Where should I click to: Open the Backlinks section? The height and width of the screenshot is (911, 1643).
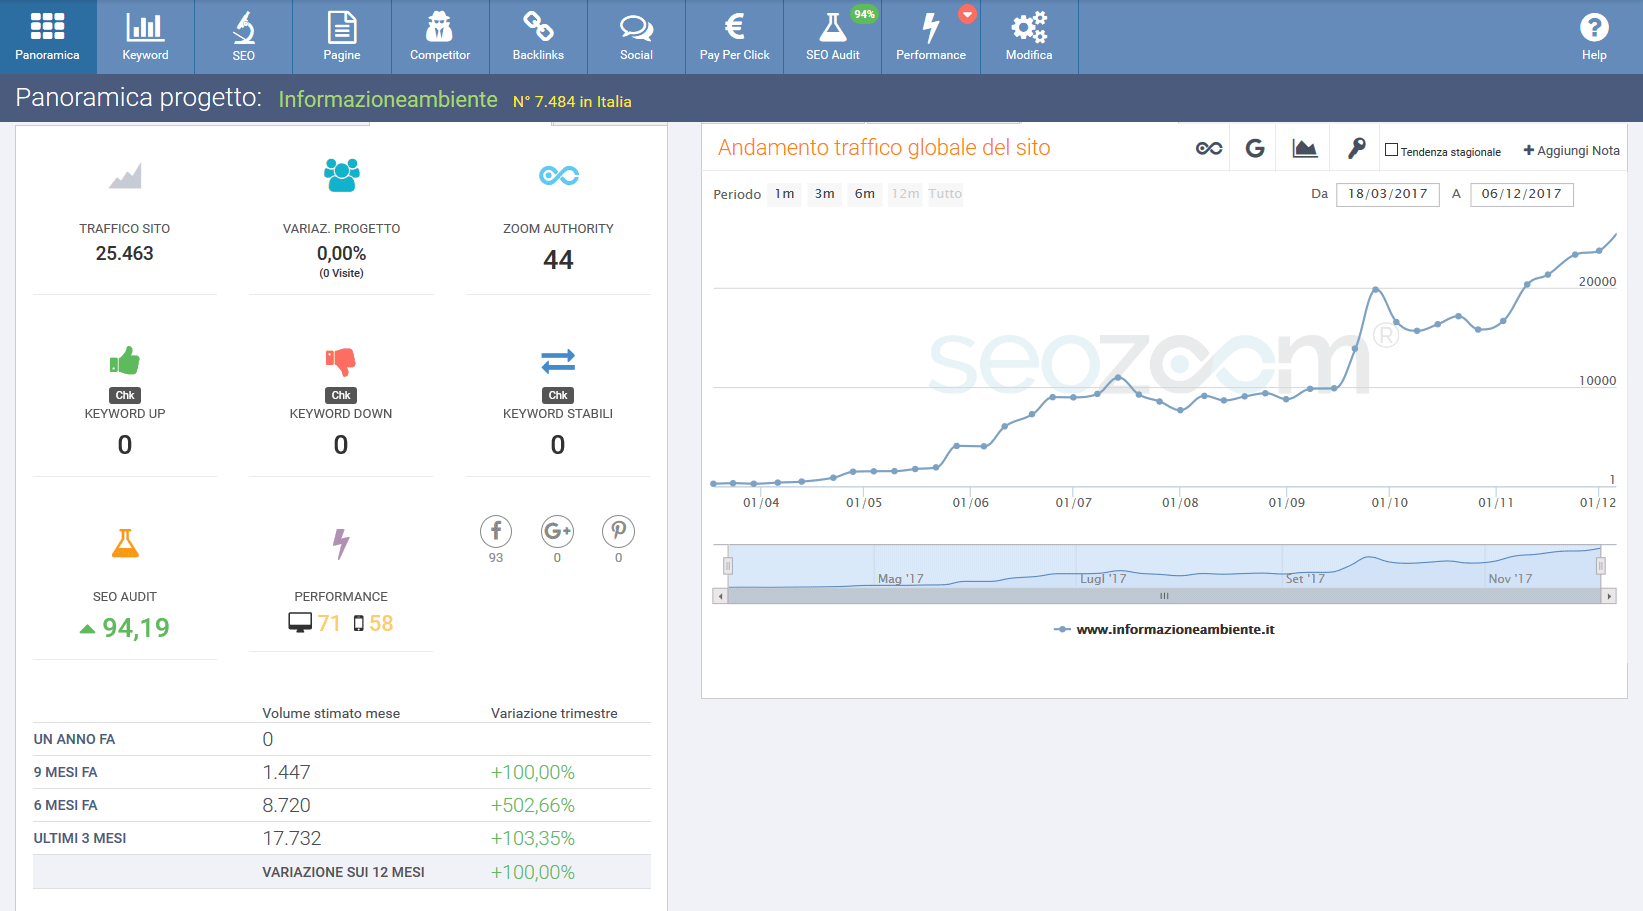[538, 37]
